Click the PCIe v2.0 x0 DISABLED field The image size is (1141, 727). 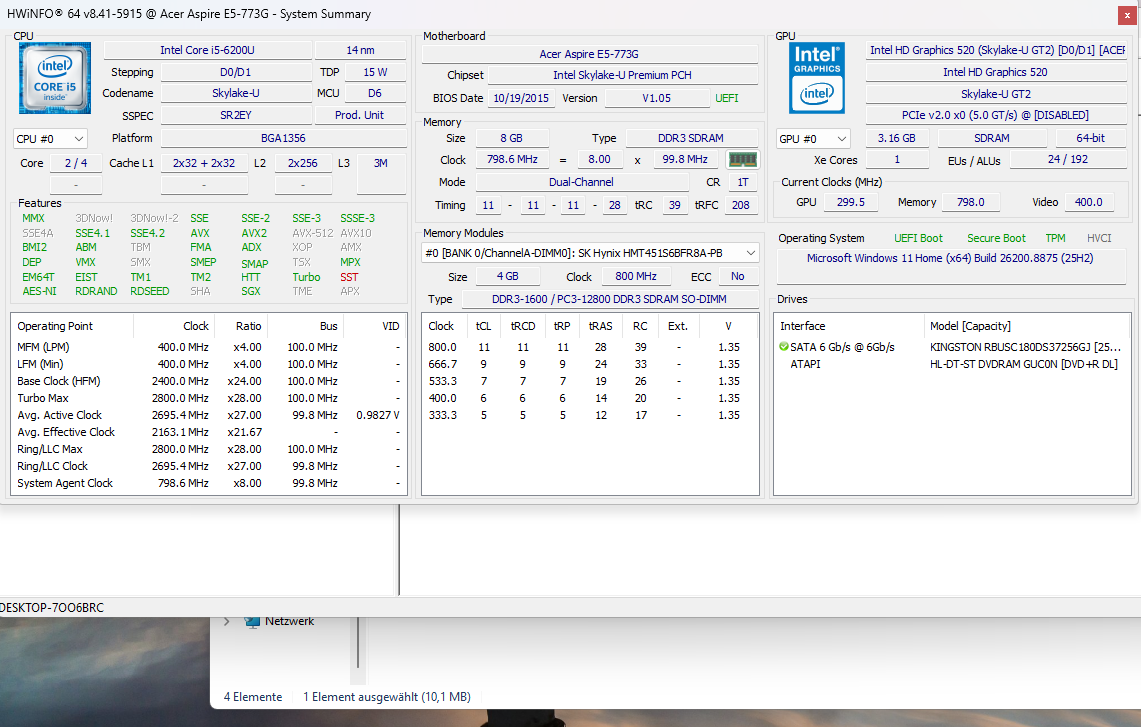pos(995,115)
